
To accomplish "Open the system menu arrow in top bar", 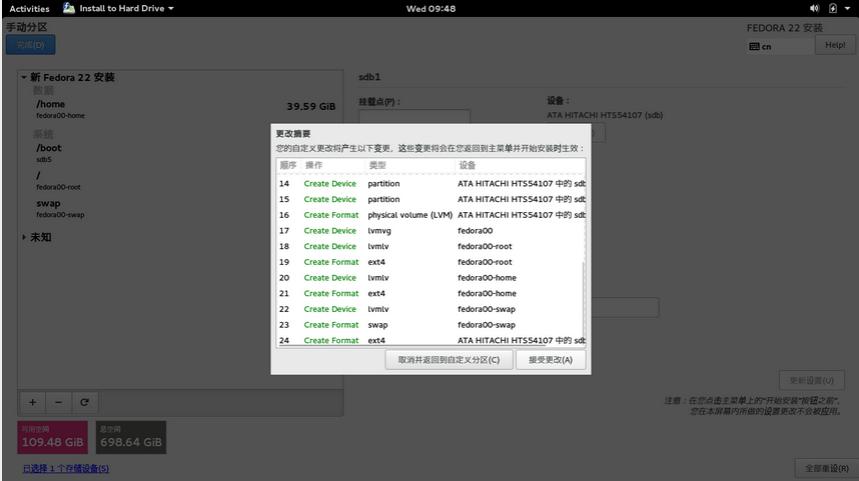I will 847,8.
